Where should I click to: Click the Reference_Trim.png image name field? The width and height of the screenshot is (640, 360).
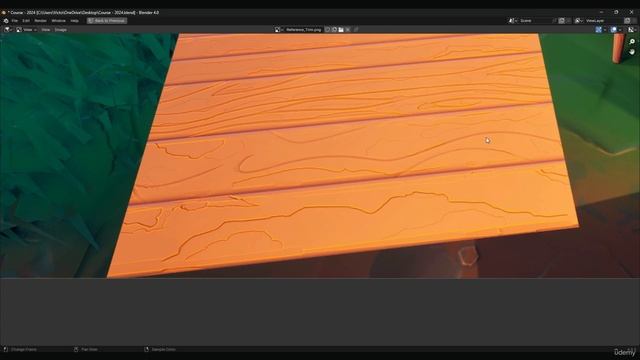coord(304,29)
